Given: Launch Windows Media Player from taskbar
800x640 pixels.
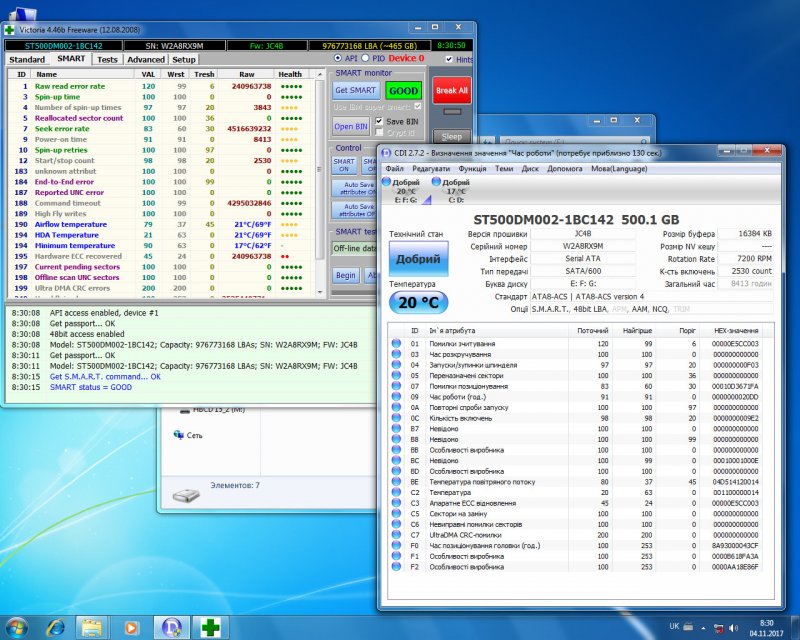Looking at the screenshot, I should (130, 626).
